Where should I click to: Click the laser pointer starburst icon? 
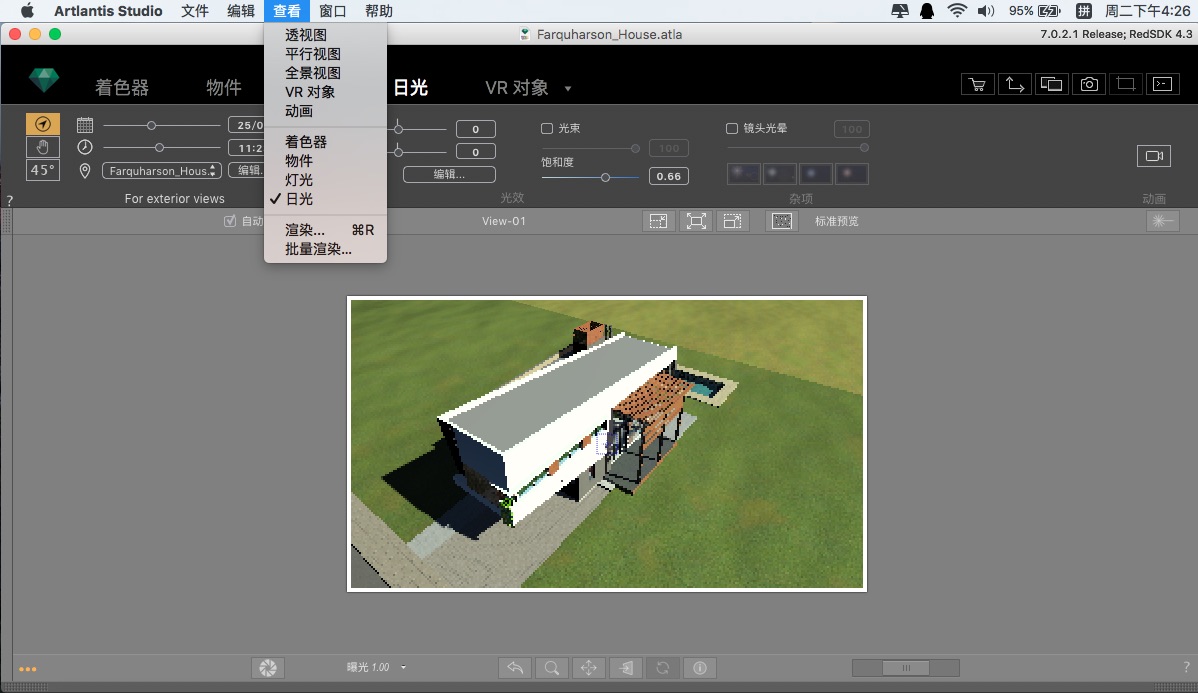(1162, 221)
